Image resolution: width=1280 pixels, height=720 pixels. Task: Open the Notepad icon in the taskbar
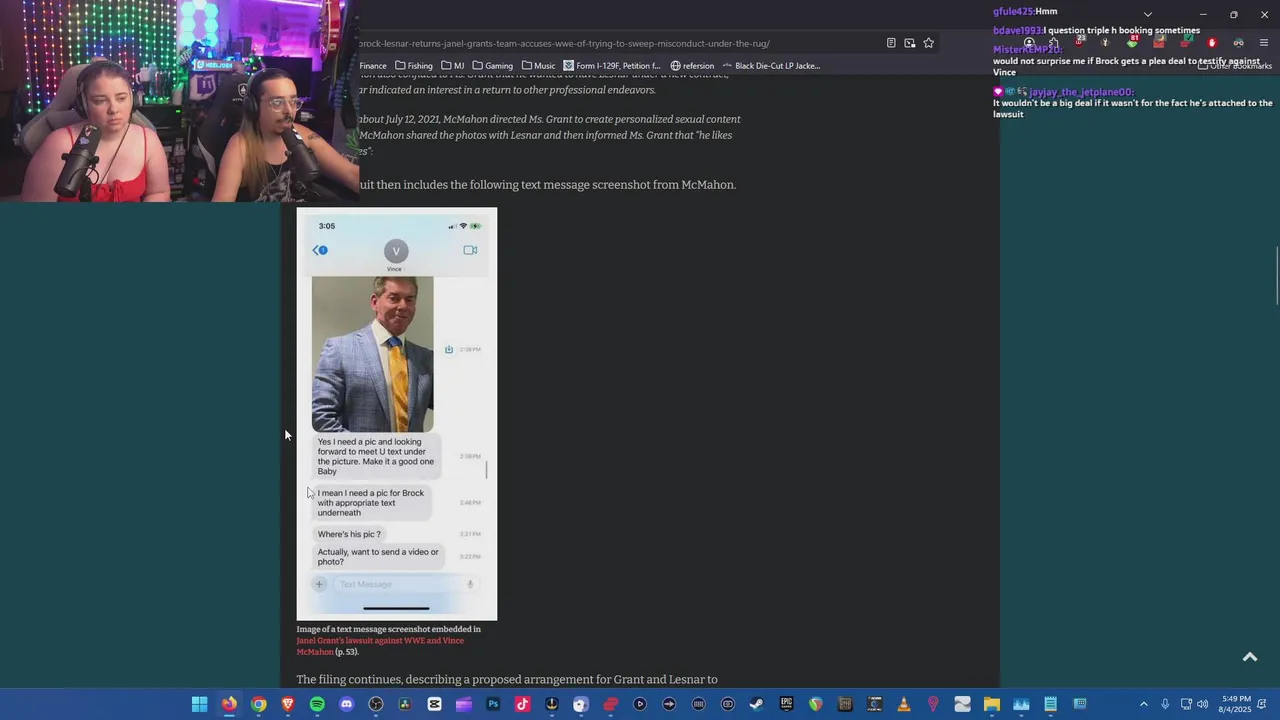pyautogui.click(x=1050, y=704)
